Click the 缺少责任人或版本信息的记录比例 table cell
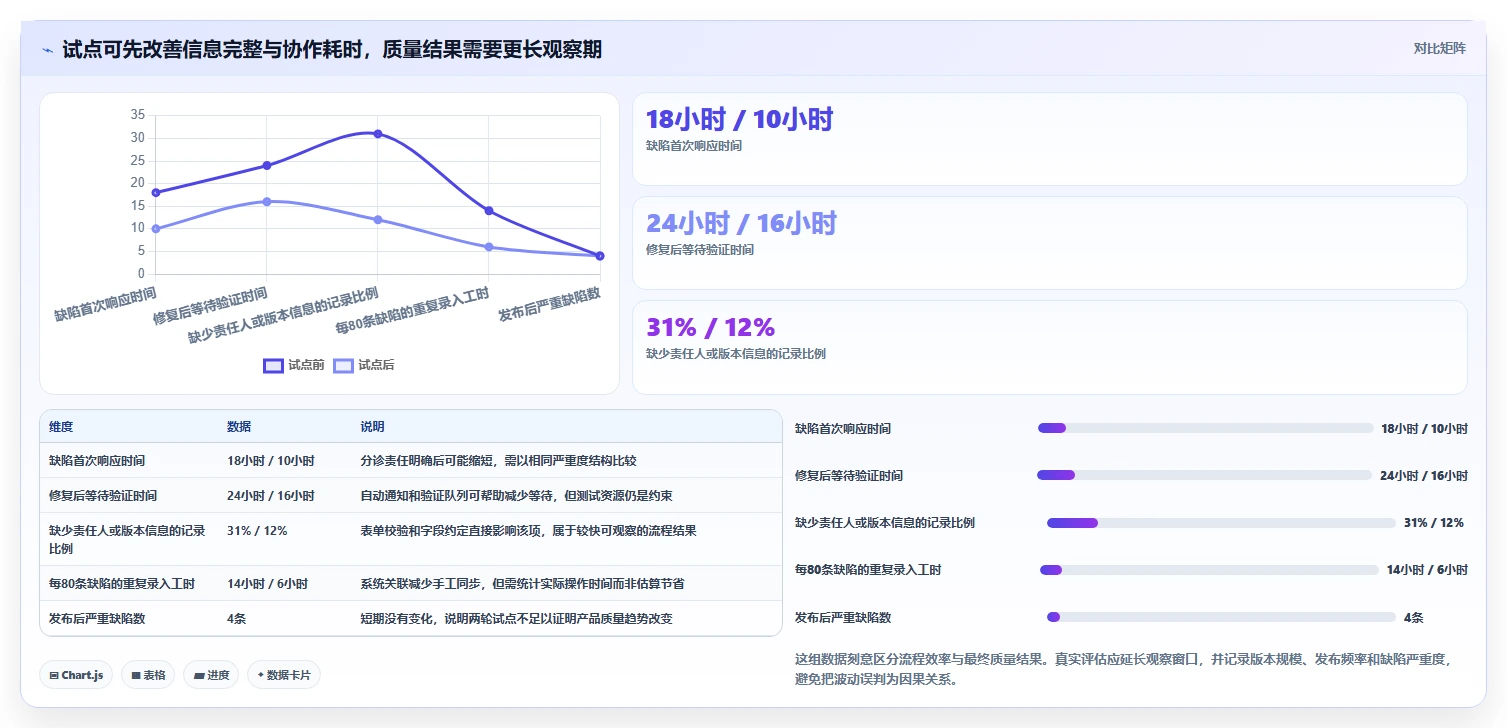 click(x=127, y=540)
